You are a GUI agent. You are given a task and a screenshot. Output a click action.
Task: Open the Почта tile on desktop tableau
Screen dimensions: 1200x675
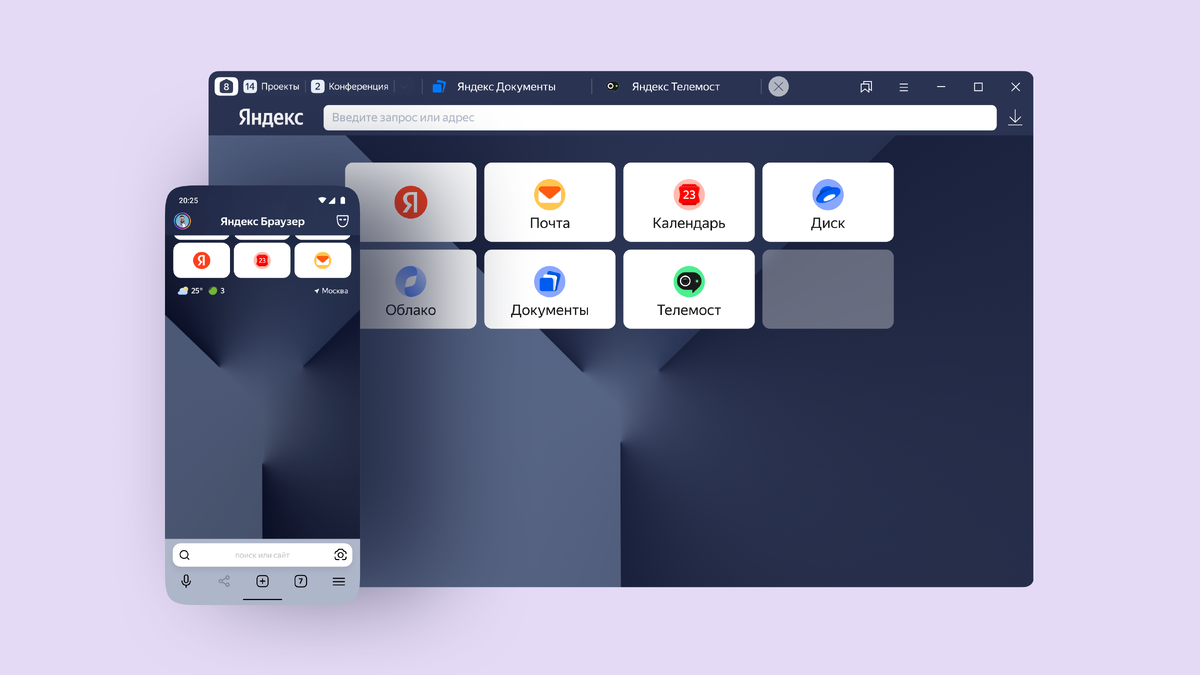click(549, 202)
